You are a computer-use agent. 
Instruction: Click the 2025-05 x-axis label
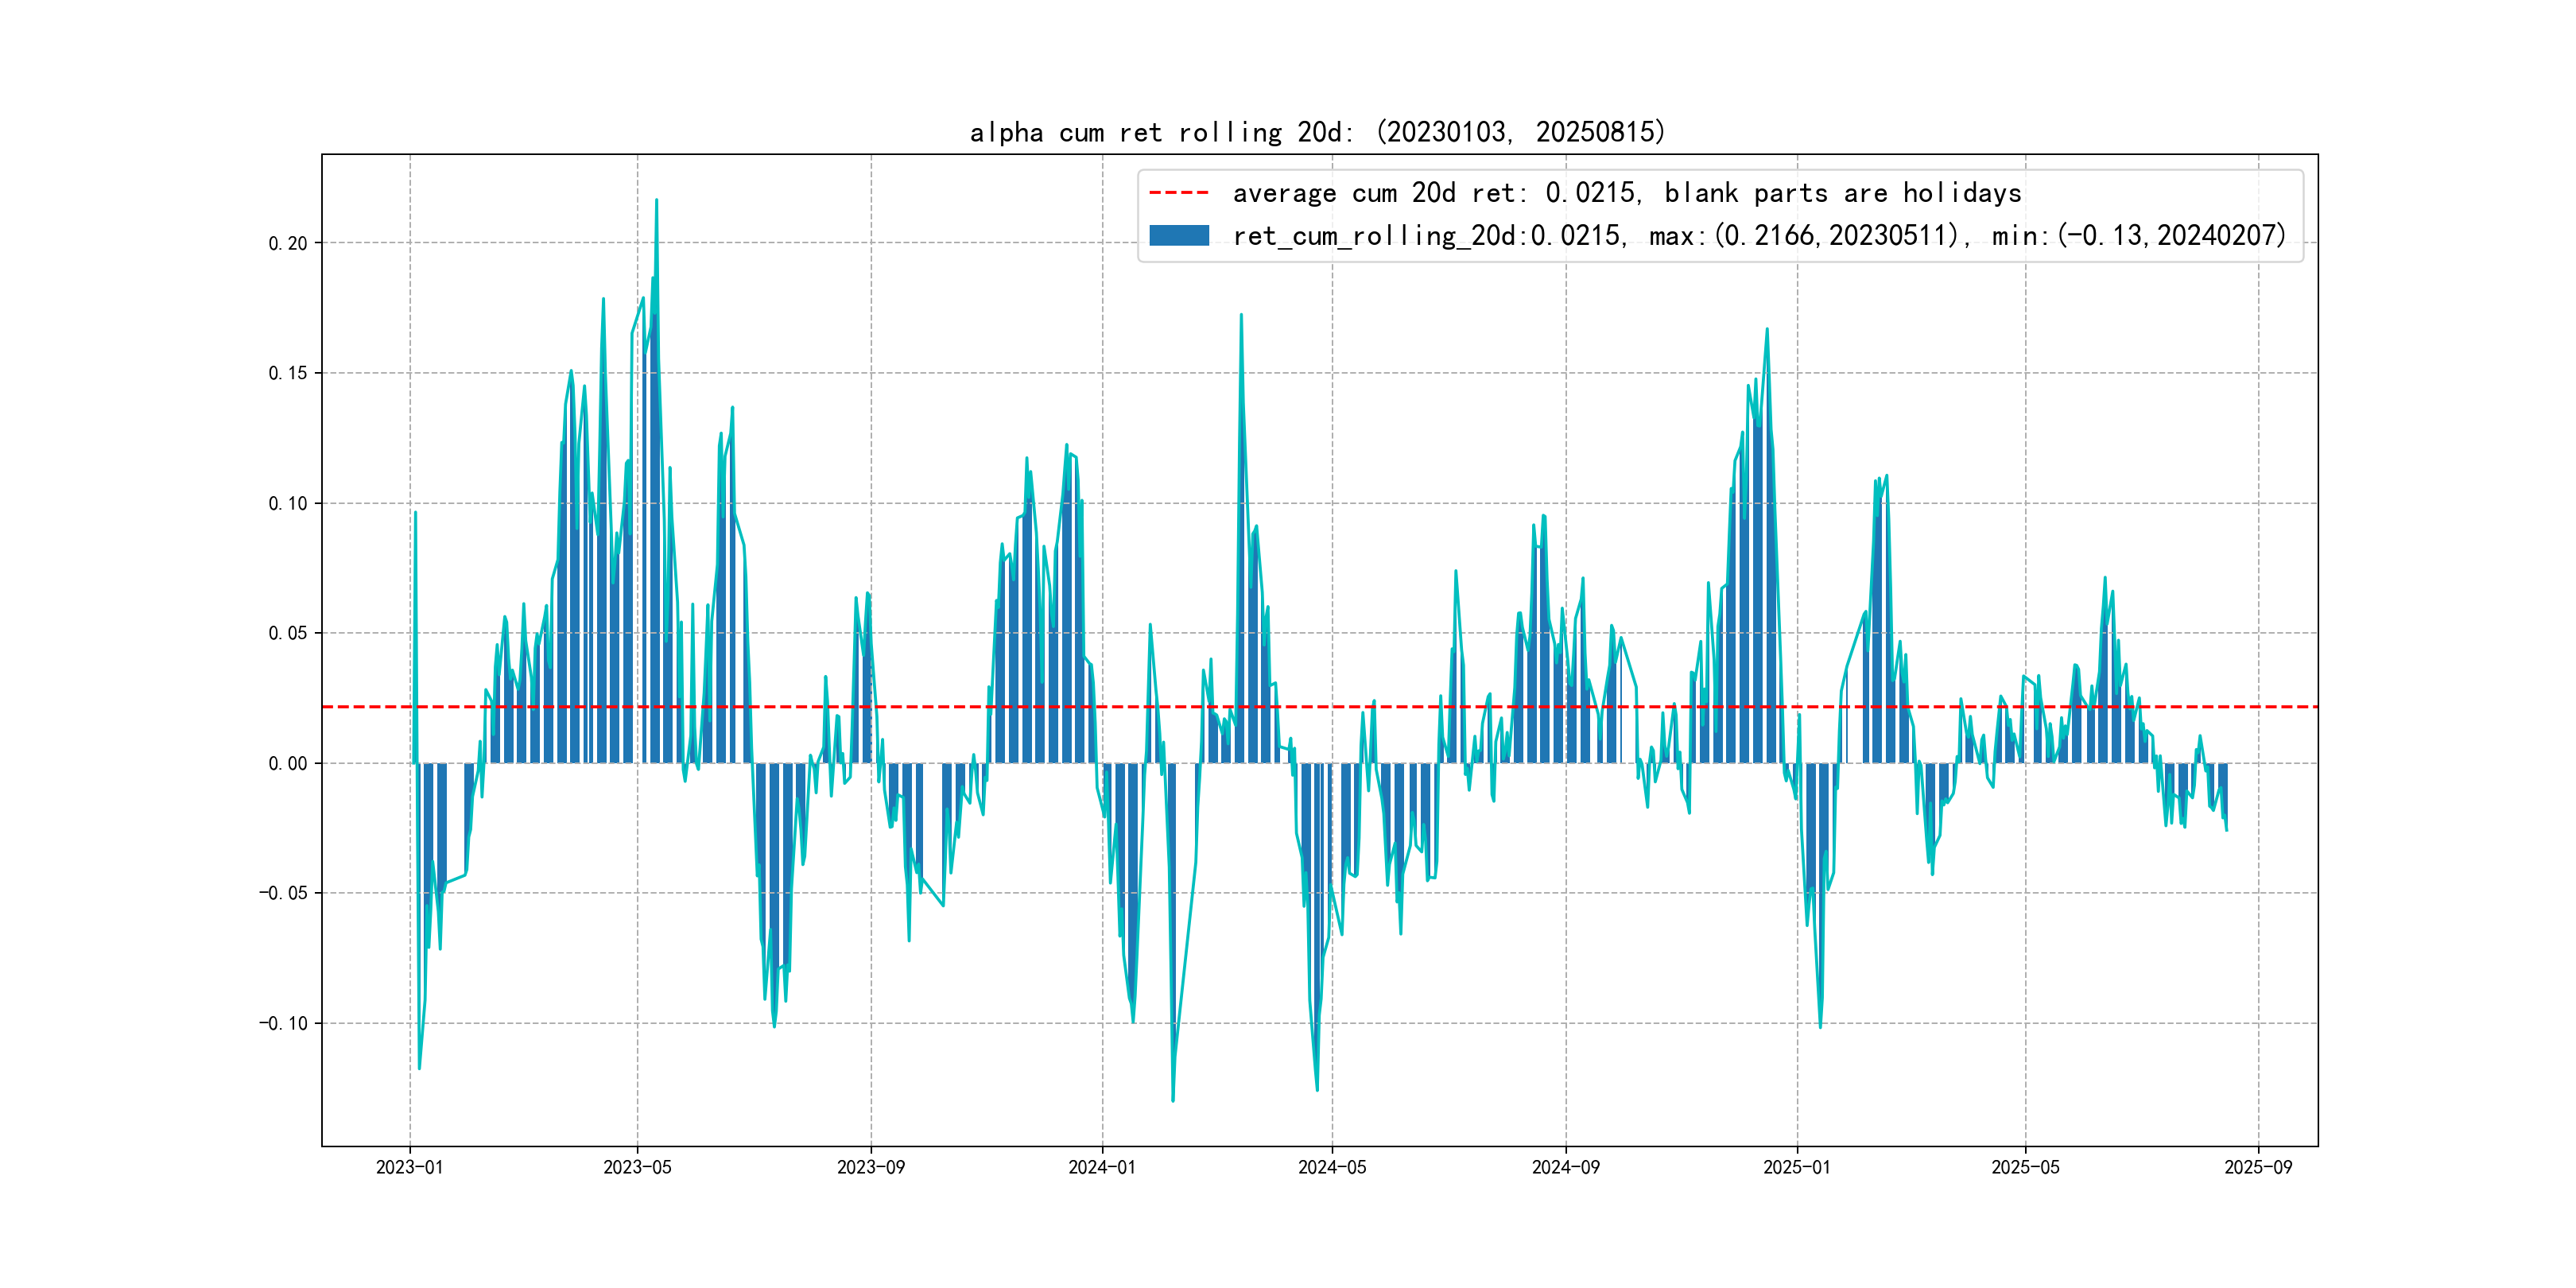coord(2025,1167)
